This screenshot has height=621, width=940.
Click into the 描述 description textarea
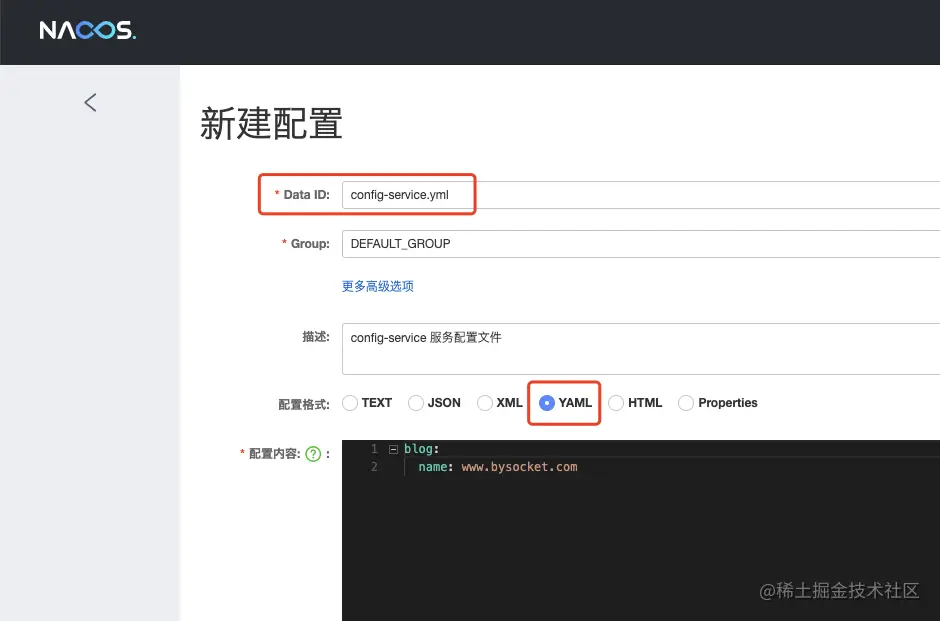(x=641, y=349)
